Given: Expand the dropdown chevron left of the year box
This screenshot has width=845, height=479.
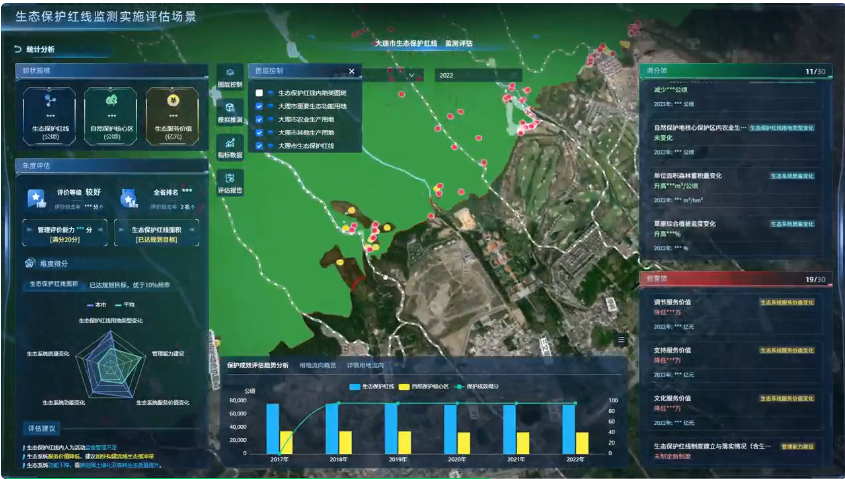Looking at the screenshot, I should [x=412, y=75].
